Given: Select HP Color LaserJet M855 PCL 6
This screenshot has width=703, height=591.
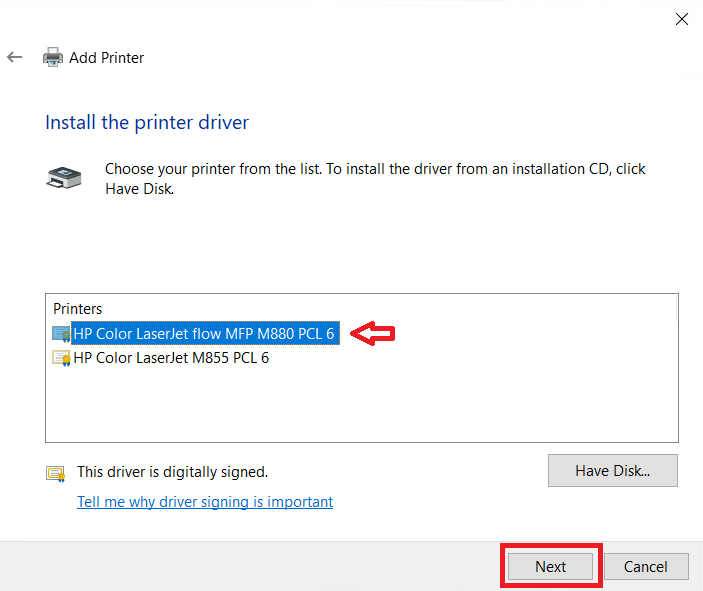Looking at the screenshot, I should pyautogui.click(x=171, y=358).
